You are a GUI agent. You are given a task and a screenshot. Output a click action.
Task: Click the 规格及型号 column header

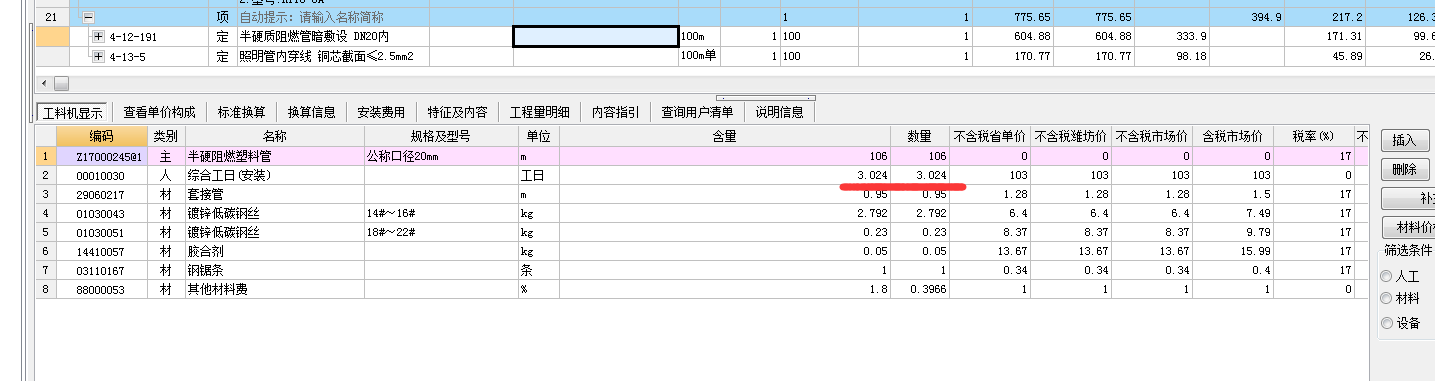pyautogui.click(x=441, y=136)
